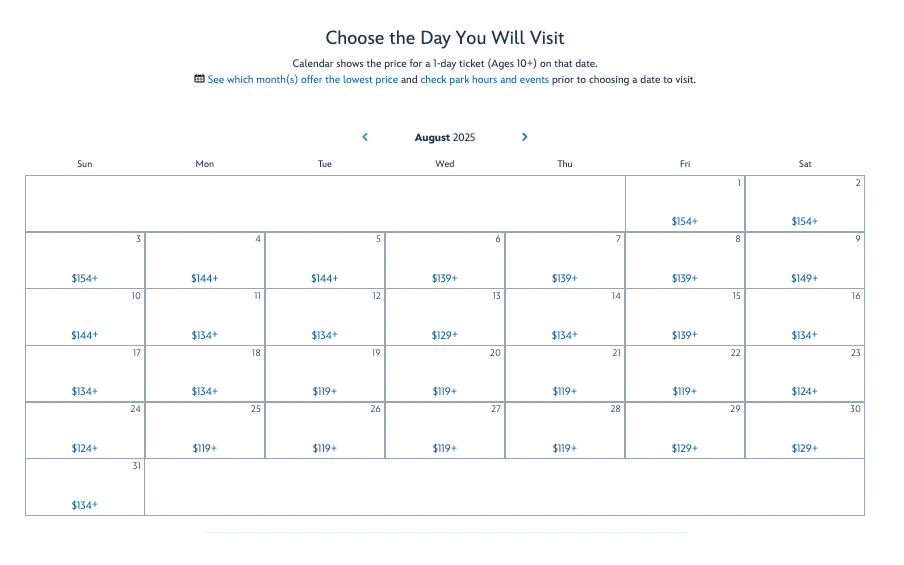The width and height of the screenshot is (904, 565).
Task: Go to the previous month arrow
Action: [365, 137]
